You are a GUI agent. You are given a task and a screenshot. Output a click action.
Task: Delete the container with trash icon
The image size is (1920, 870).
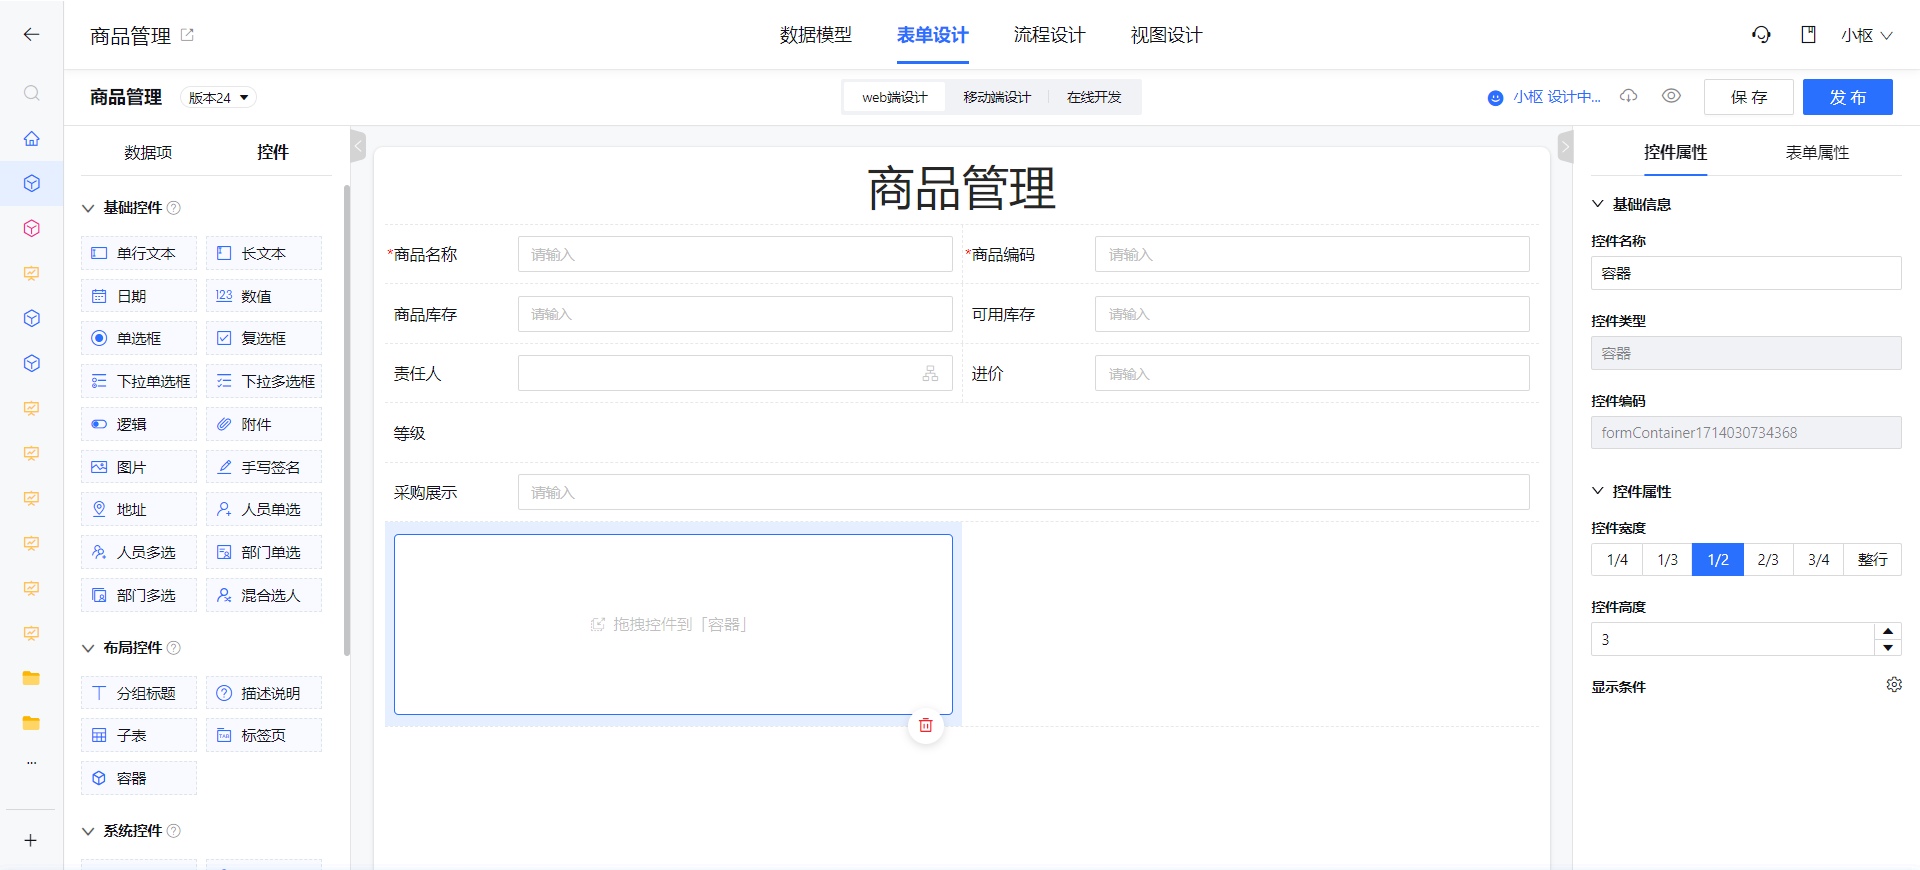point(926,725)
